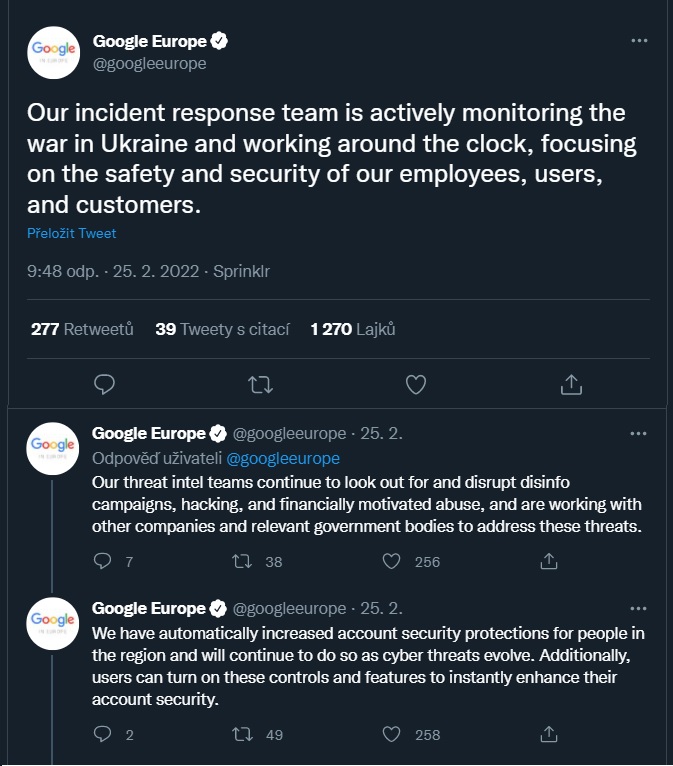Open more options on the threat intel tweet
This screenshot has width=673, height=766.
pos(638,433)
